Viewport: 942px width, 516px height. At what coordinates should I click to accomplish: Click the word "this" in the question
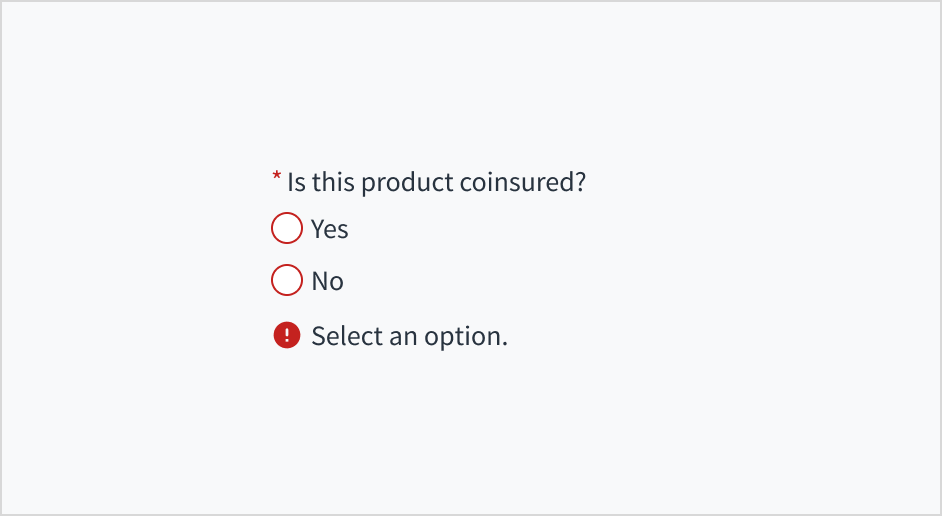pyautogui.click(x=333, y=183)
